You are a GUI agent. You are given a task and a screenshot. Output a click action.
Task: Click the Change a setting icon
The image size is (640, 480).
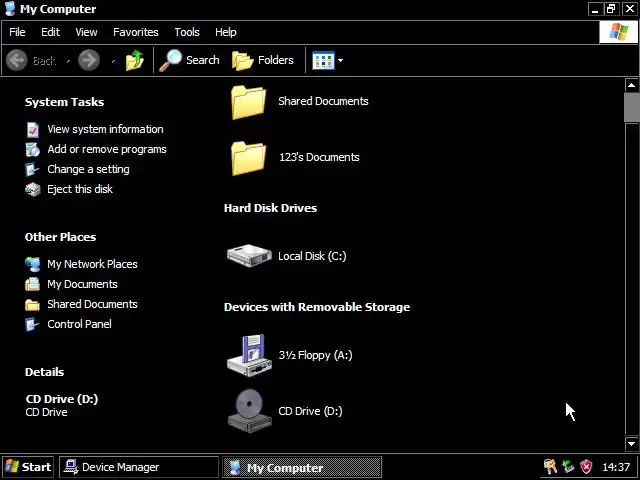pos(33,169)
